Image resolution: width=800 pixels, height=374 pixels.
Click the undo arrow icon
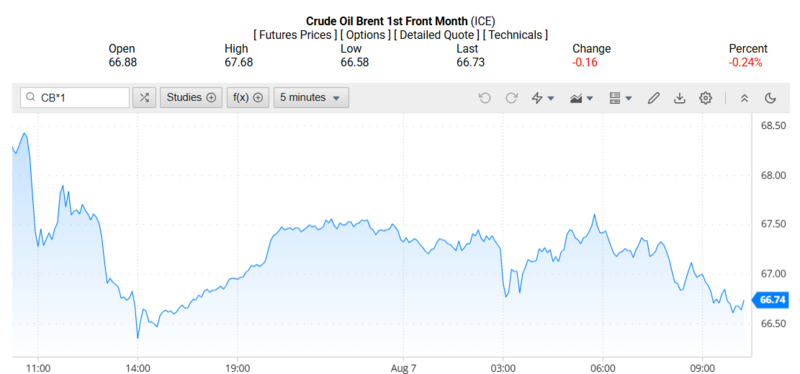pyautogui.click(x=484, y=98)
